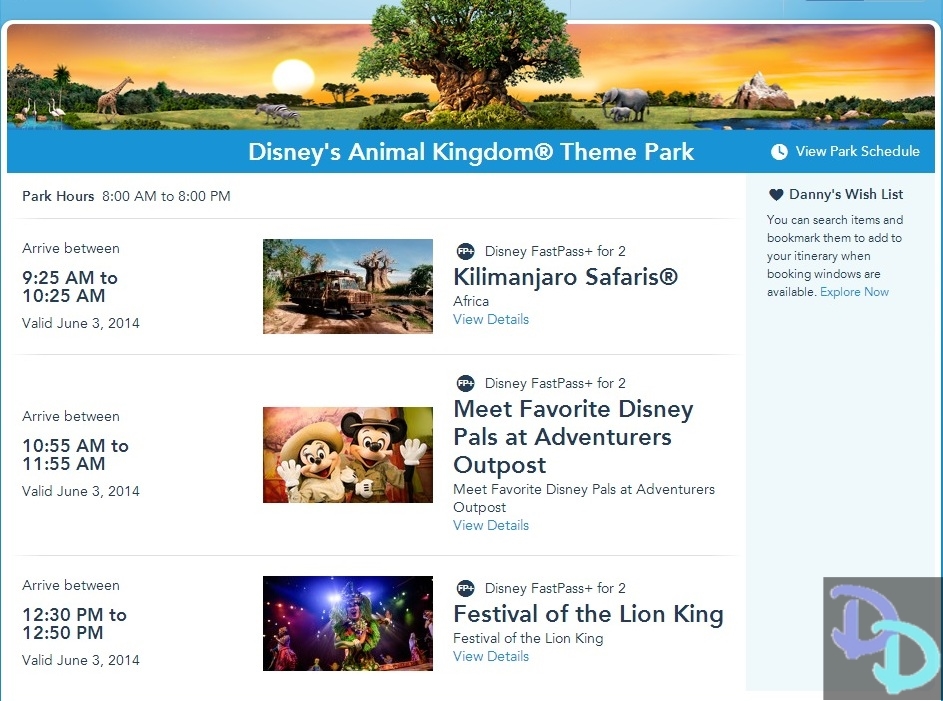This screenshot has height=701, width=943.
Task: Open the Mickey and Minnie Adventurers Outpost photo
Action: pyautogui.click(x=347, y=455)
